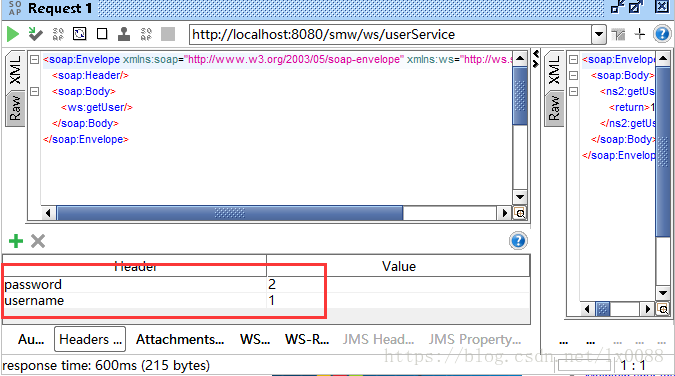This screenshot has height=376, width=675.
Task: Switch request editor to Raw tab
Action: point(15,109)
